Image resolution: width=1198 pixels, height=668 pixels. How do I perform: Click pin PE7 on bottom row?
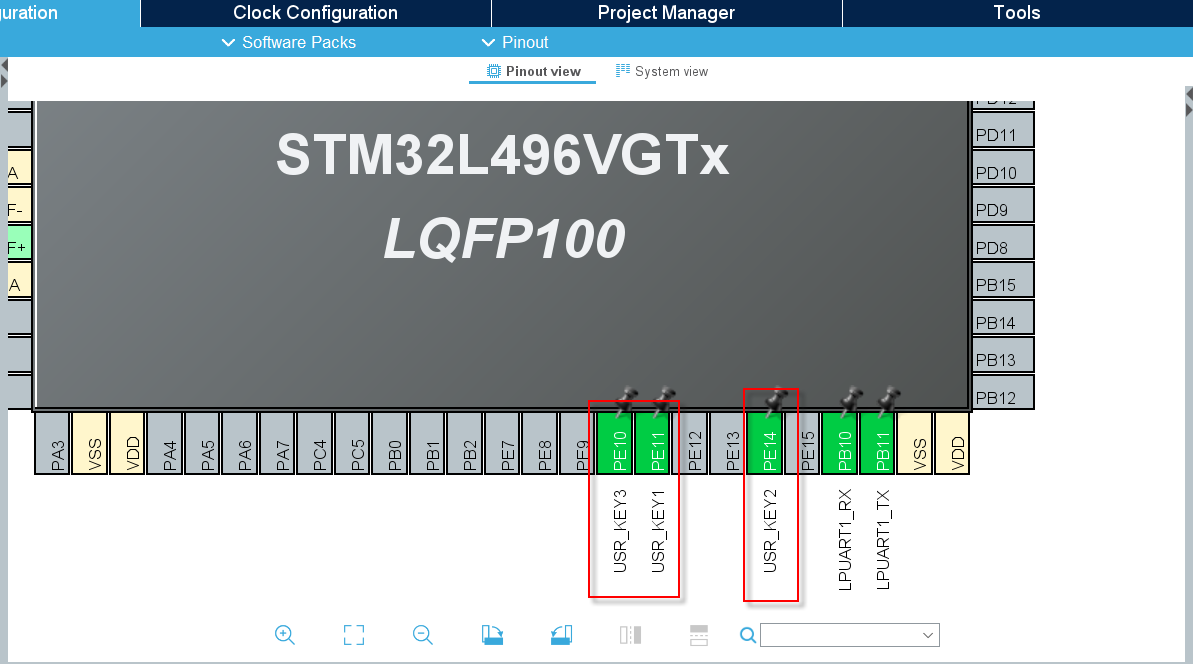tap(503, 444)
